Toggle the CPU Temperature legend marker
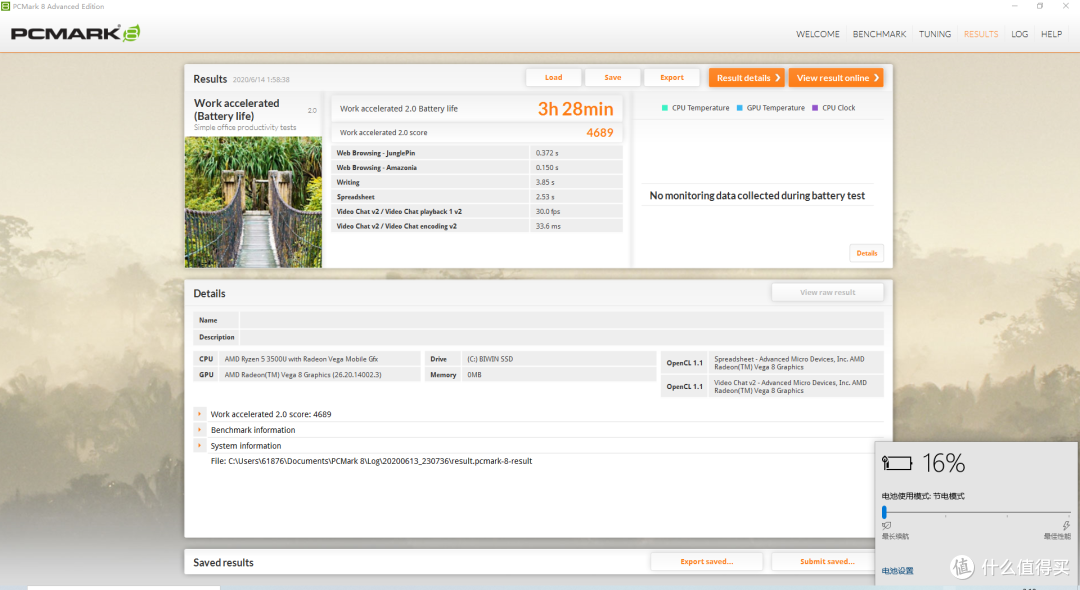The width and height of the screenshot is (1080, 590). click(665, 108)
